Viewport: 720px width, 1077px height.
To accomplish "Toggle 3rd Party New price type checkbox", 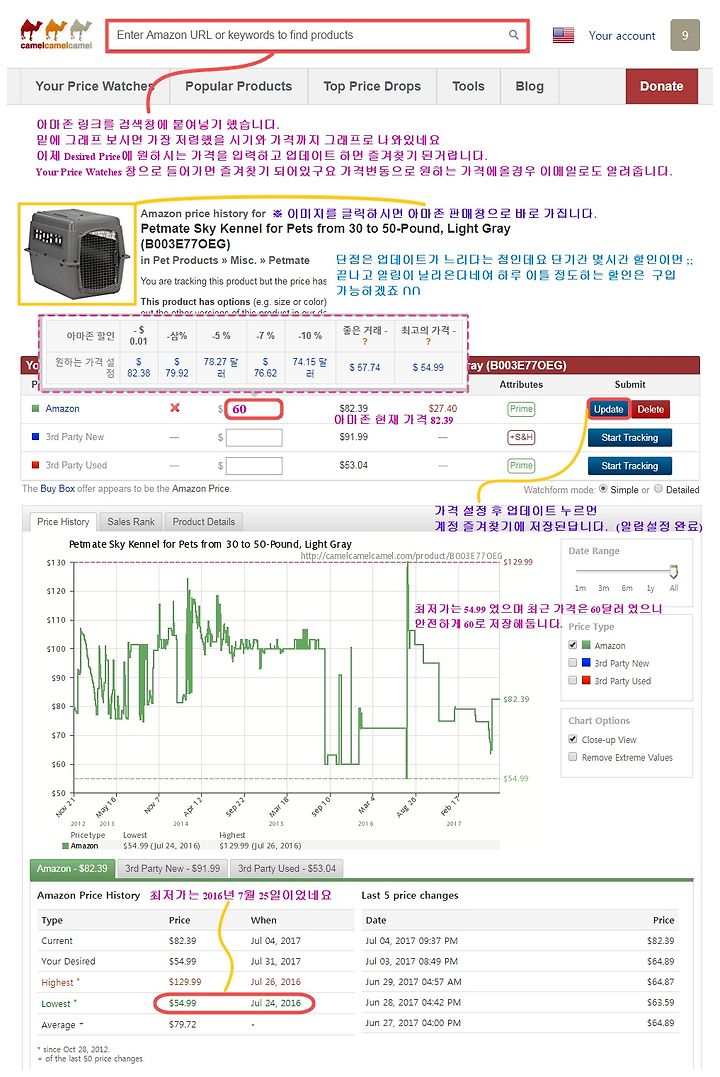I will (x=572, y=663).
